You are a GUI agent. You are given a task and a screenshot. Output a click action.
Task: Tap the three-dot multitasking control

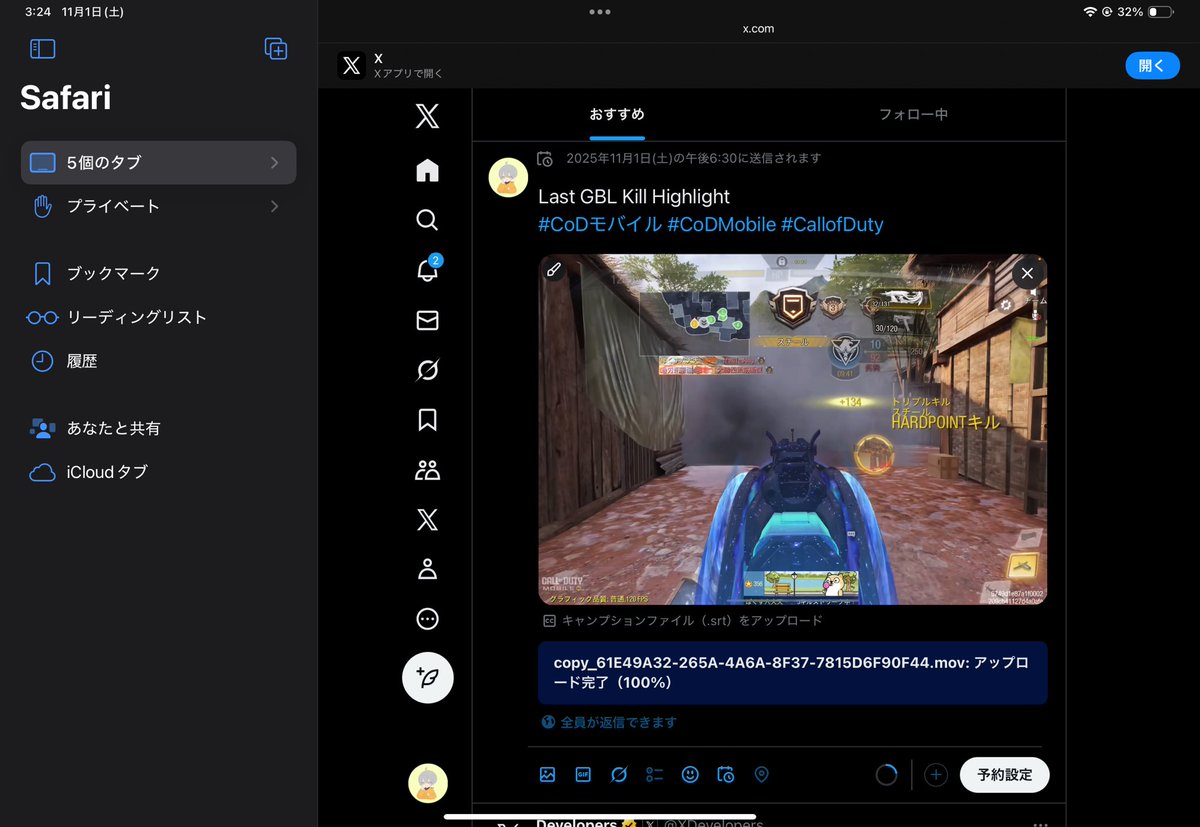[x=600, y=11]
